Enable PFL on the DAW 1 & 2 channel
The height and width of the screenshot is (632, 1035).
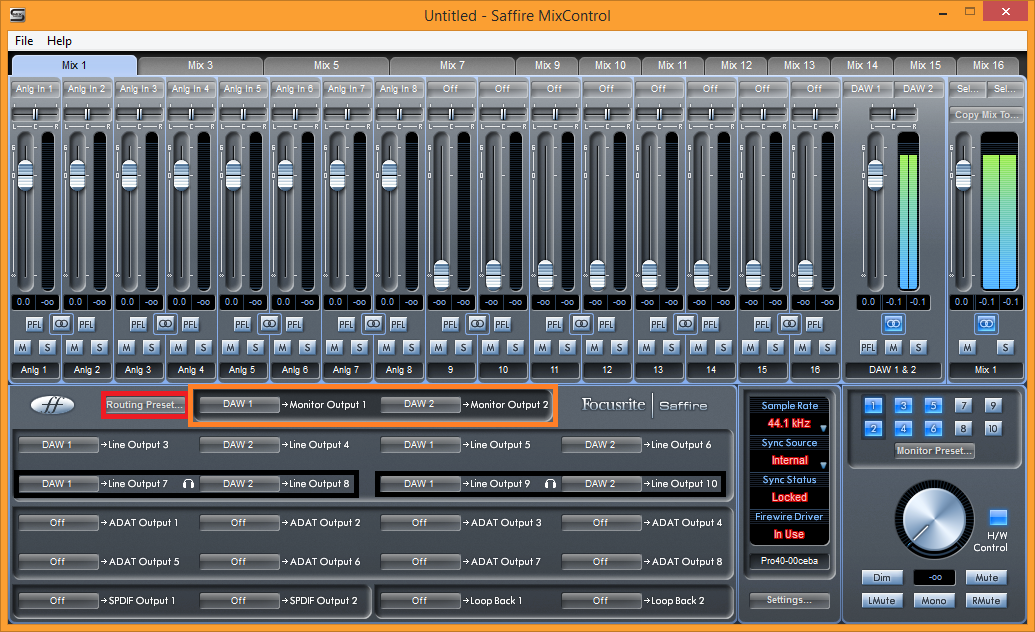(868, 347)
